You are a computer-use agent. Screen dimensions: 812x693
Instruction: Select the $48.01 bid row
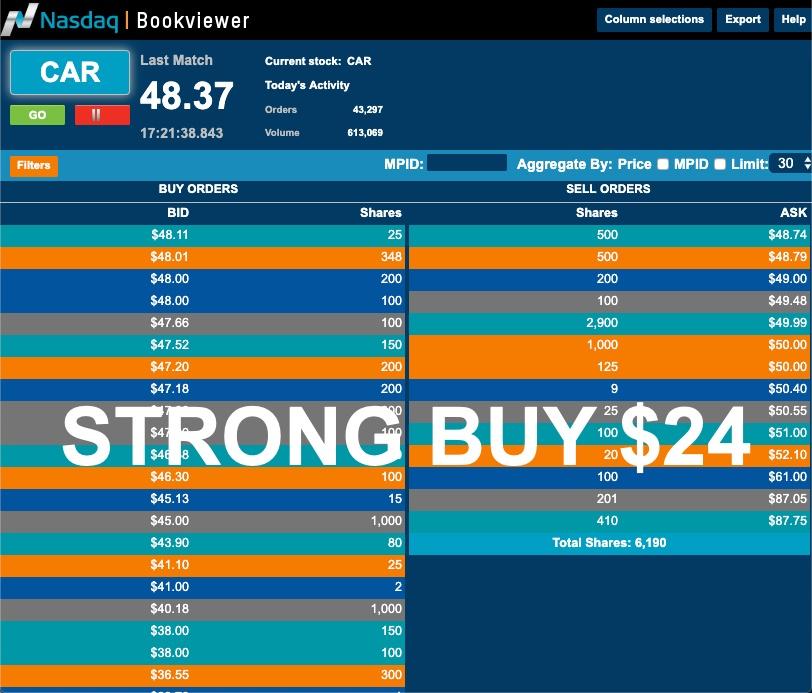pos(202,257)
